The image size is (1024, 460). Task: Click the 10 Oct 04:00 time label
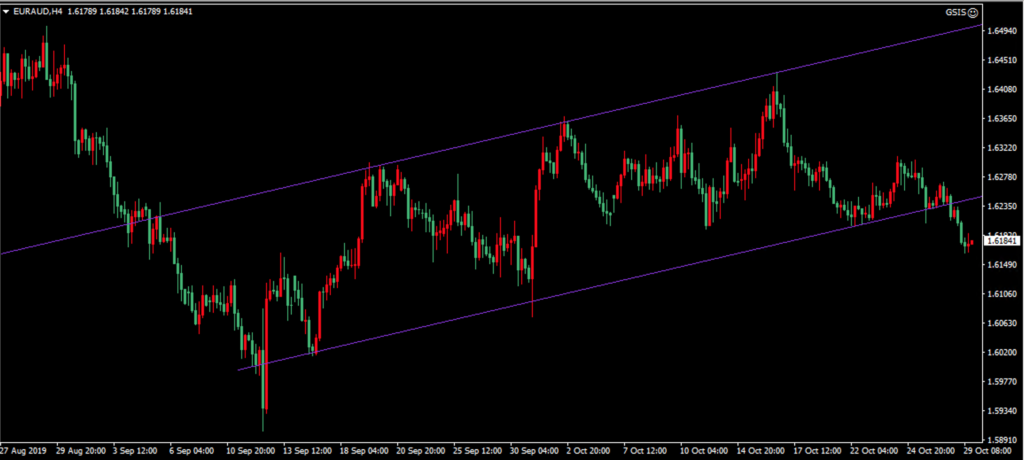(705, 452)
